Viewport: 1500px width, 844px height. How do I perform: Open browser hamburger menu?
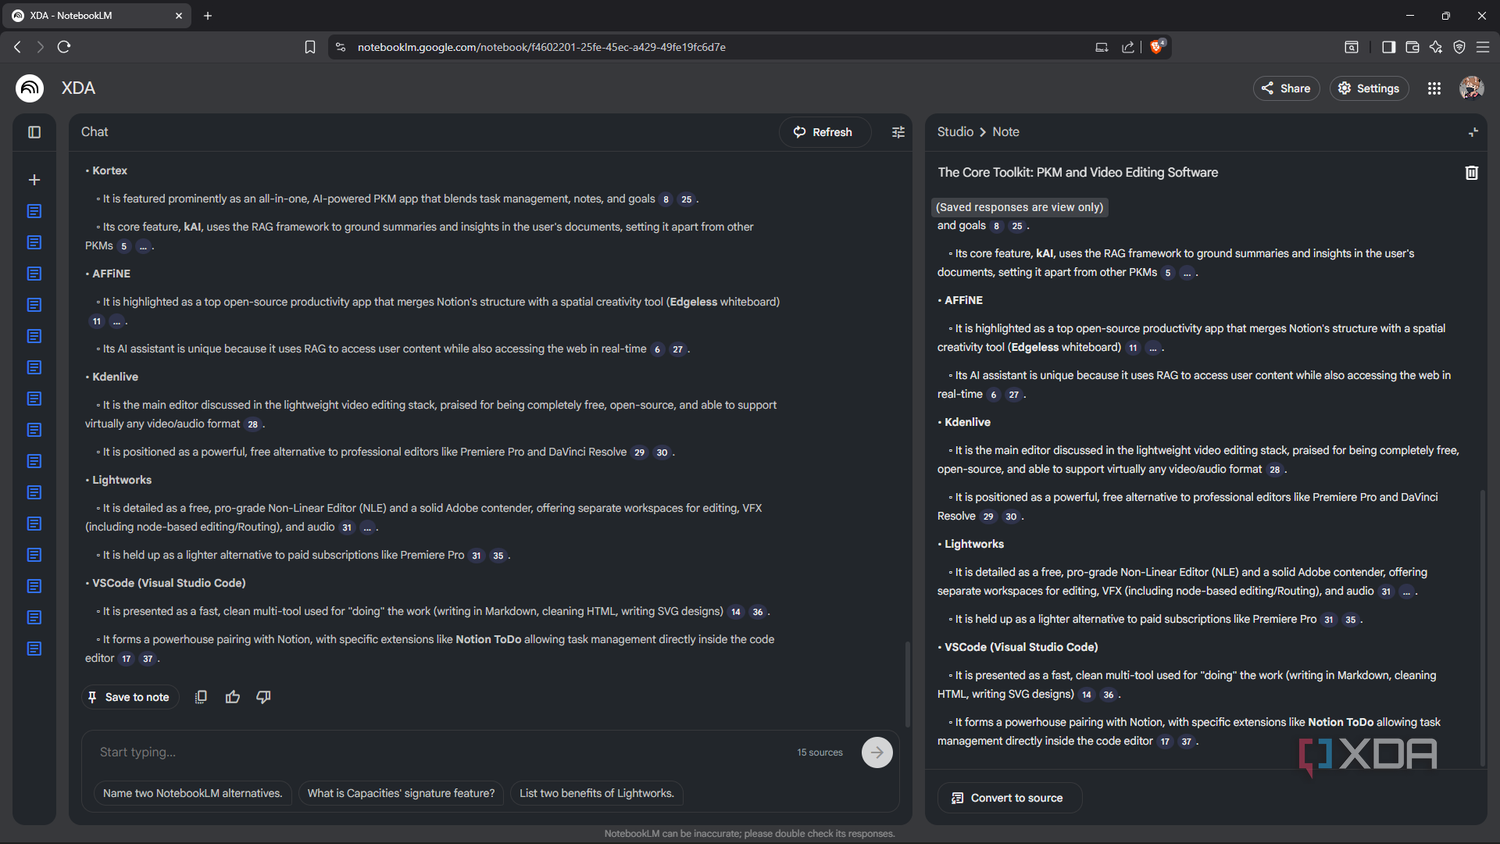[1483, 47]
